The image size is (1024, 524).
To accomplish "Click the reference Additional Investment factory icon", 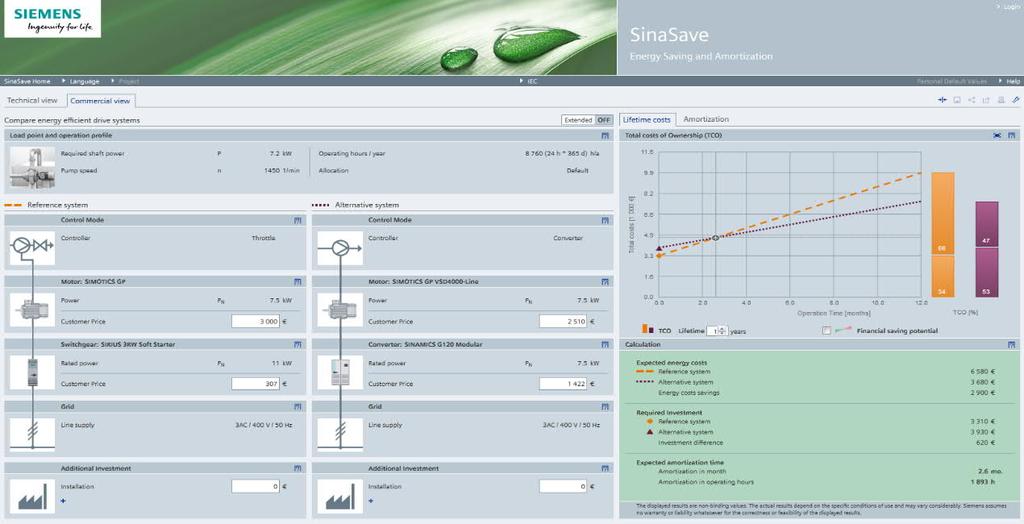I will [x=32, y=497].
